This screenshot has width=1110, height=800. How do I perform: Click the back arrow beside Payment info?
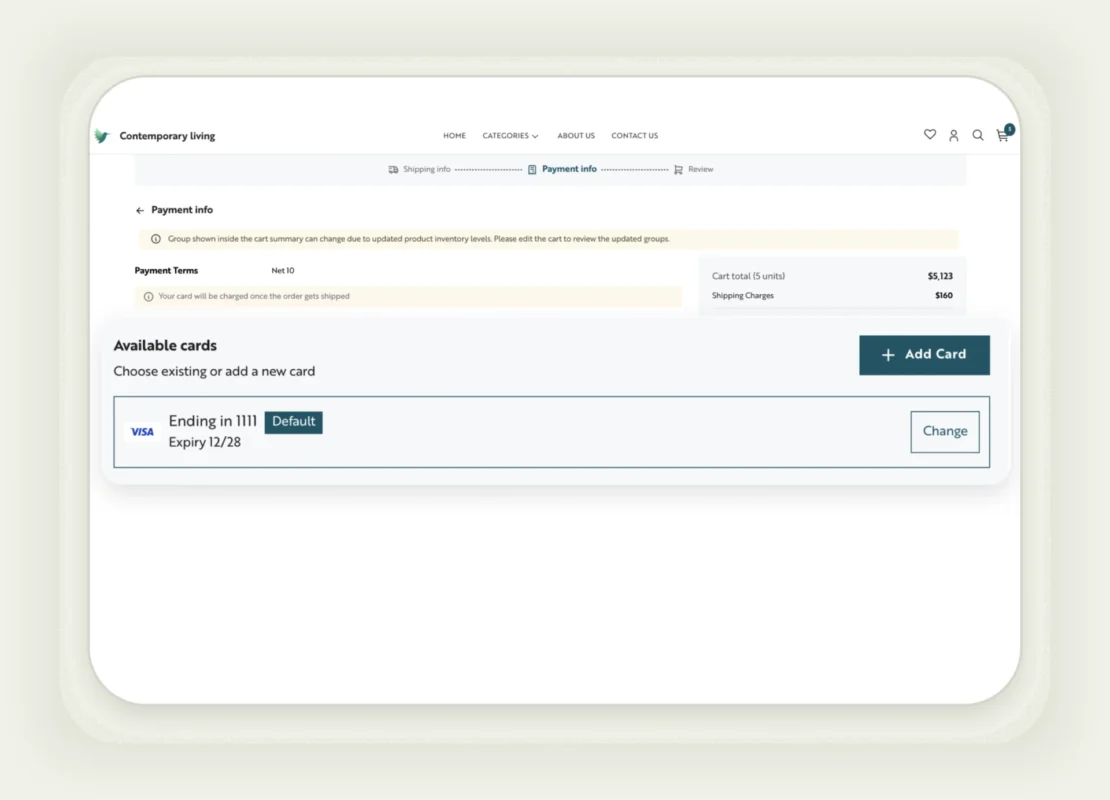pyautogui.click(x=139, y=210)
